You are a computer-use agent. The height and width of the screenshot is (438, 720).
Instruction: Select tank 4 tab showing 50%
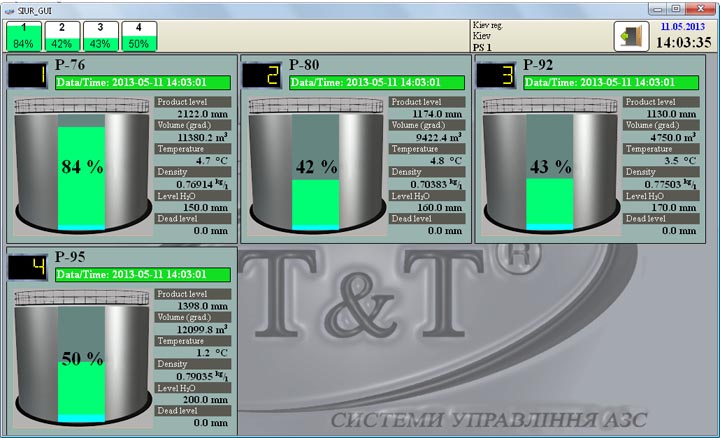tap(139, 36)
